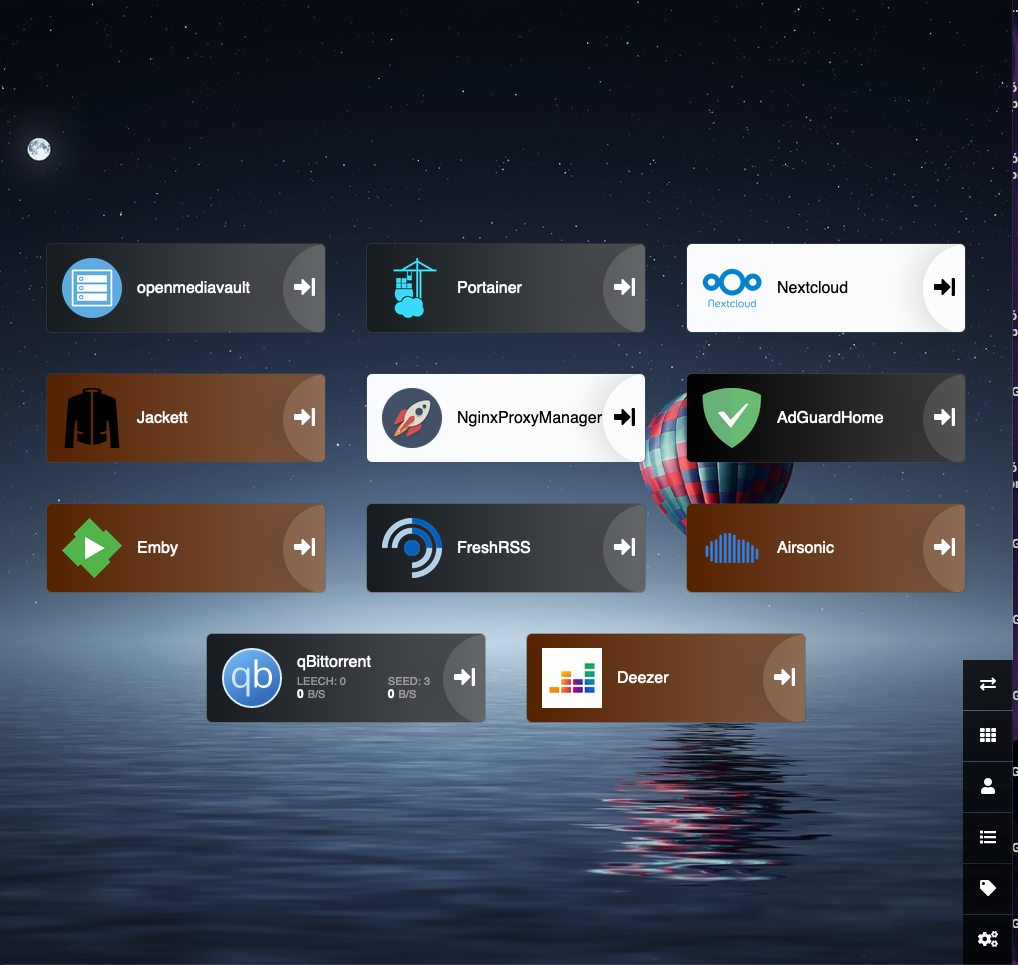Open the user profile sidebar icon
Viewport: 1018px width, 965px height.
point(987,786)
